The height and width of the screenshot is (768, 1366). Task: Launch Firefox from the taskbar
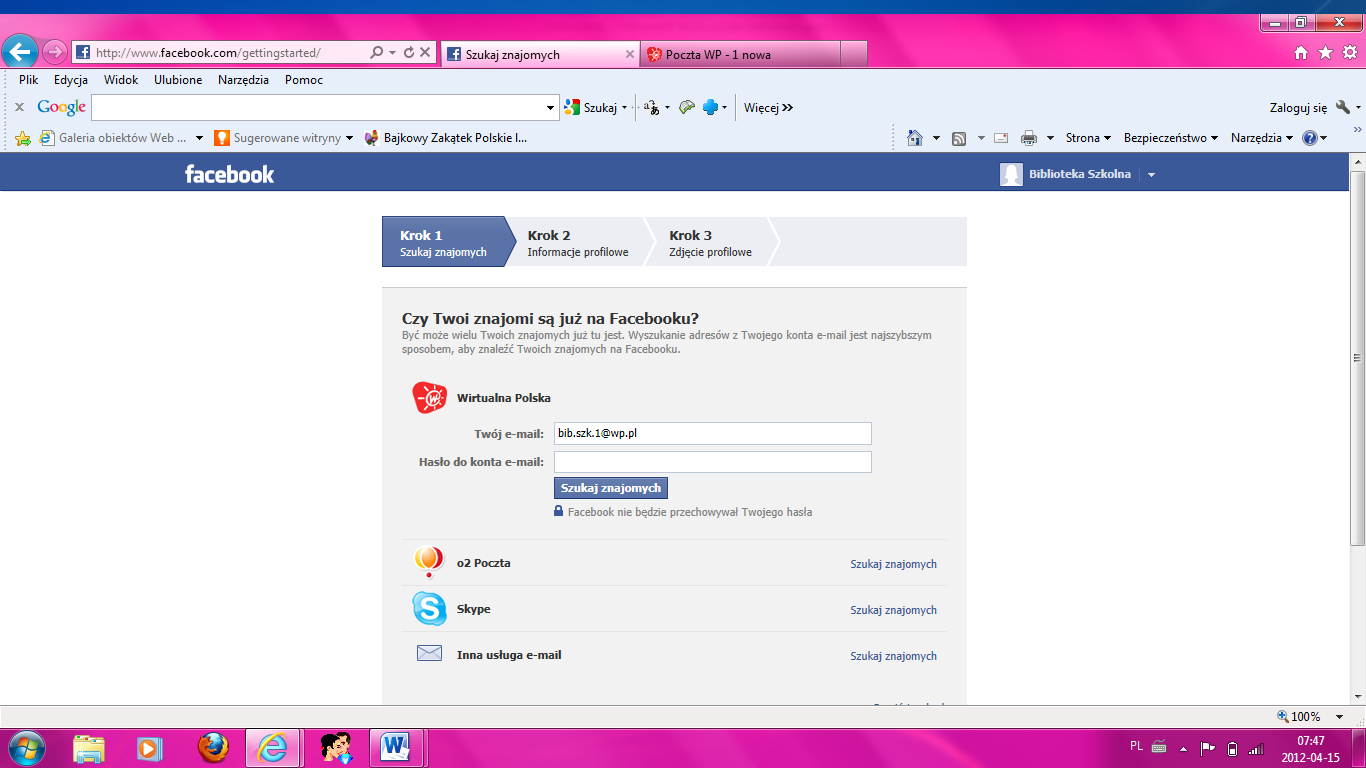213,747
